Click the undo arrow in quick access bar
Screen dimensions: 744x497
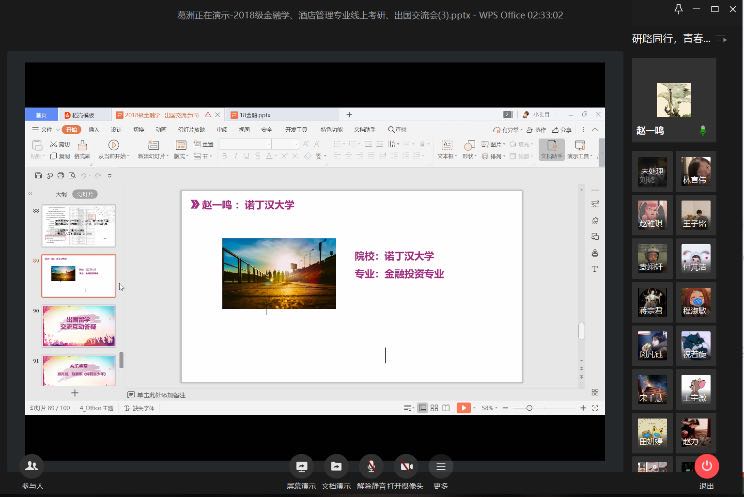pos(84,175)
